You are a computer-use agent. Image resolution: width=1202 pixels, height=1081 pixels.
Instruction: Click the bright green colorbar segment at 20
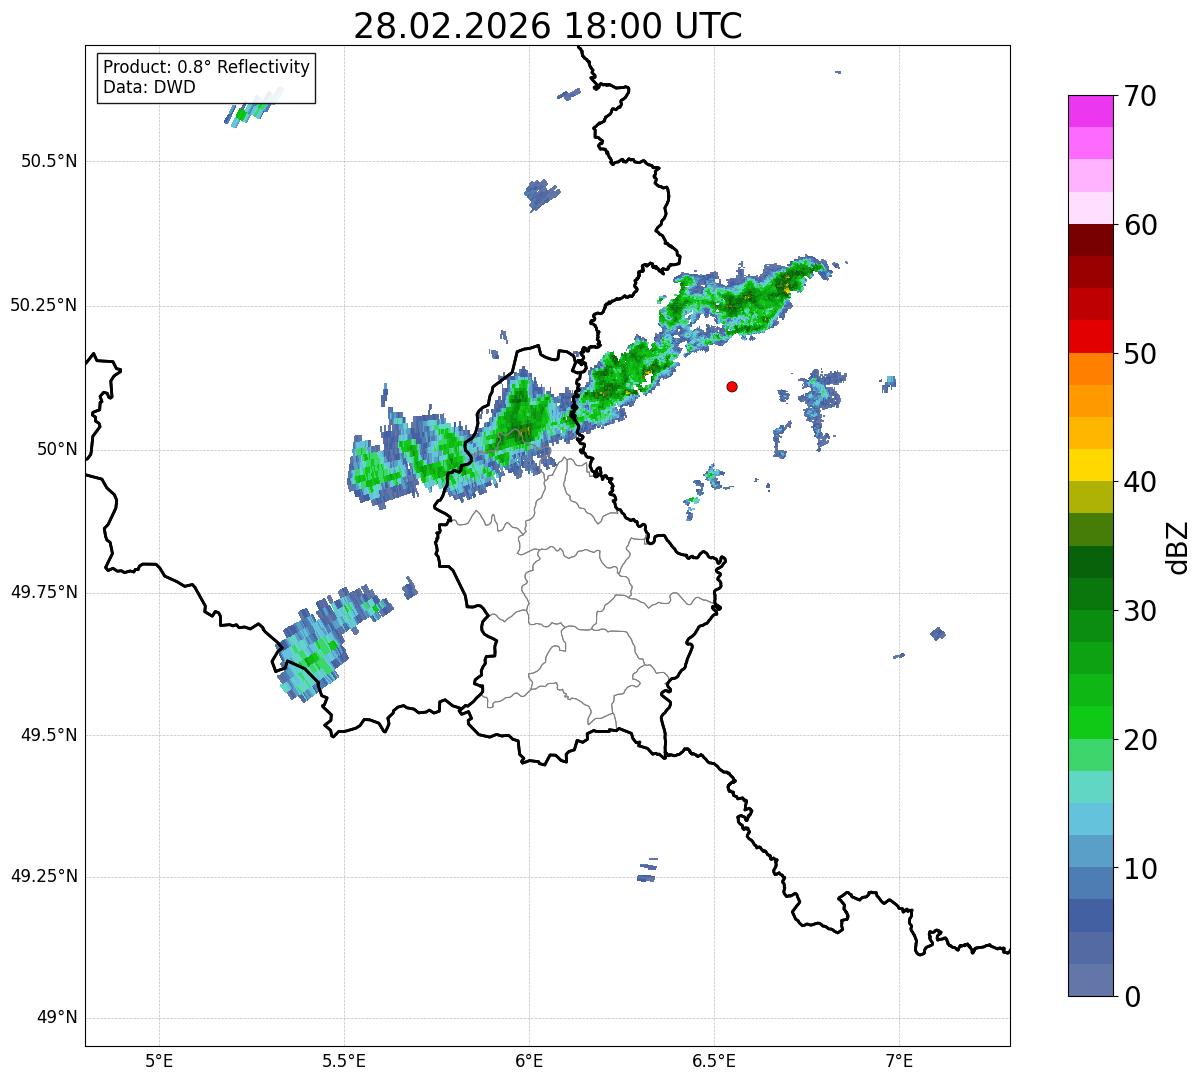coord(1091,723)
